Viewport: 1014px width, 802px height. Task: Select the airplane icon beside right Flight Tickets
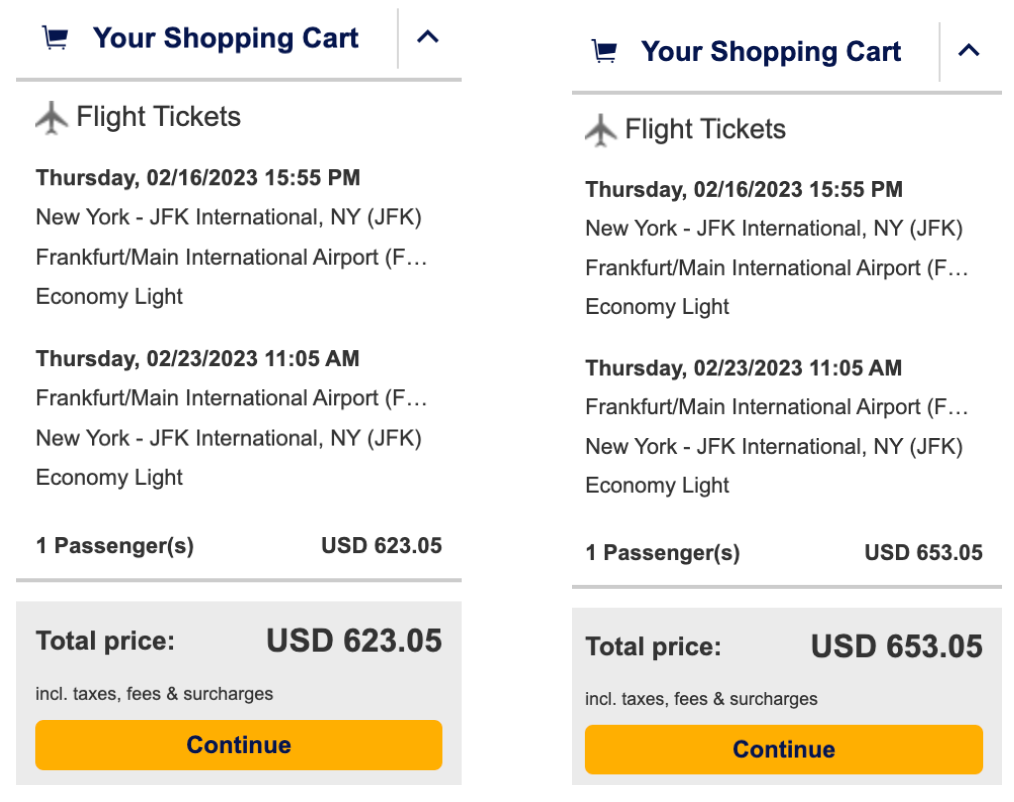pyautogui.click(x=601, y=128)
